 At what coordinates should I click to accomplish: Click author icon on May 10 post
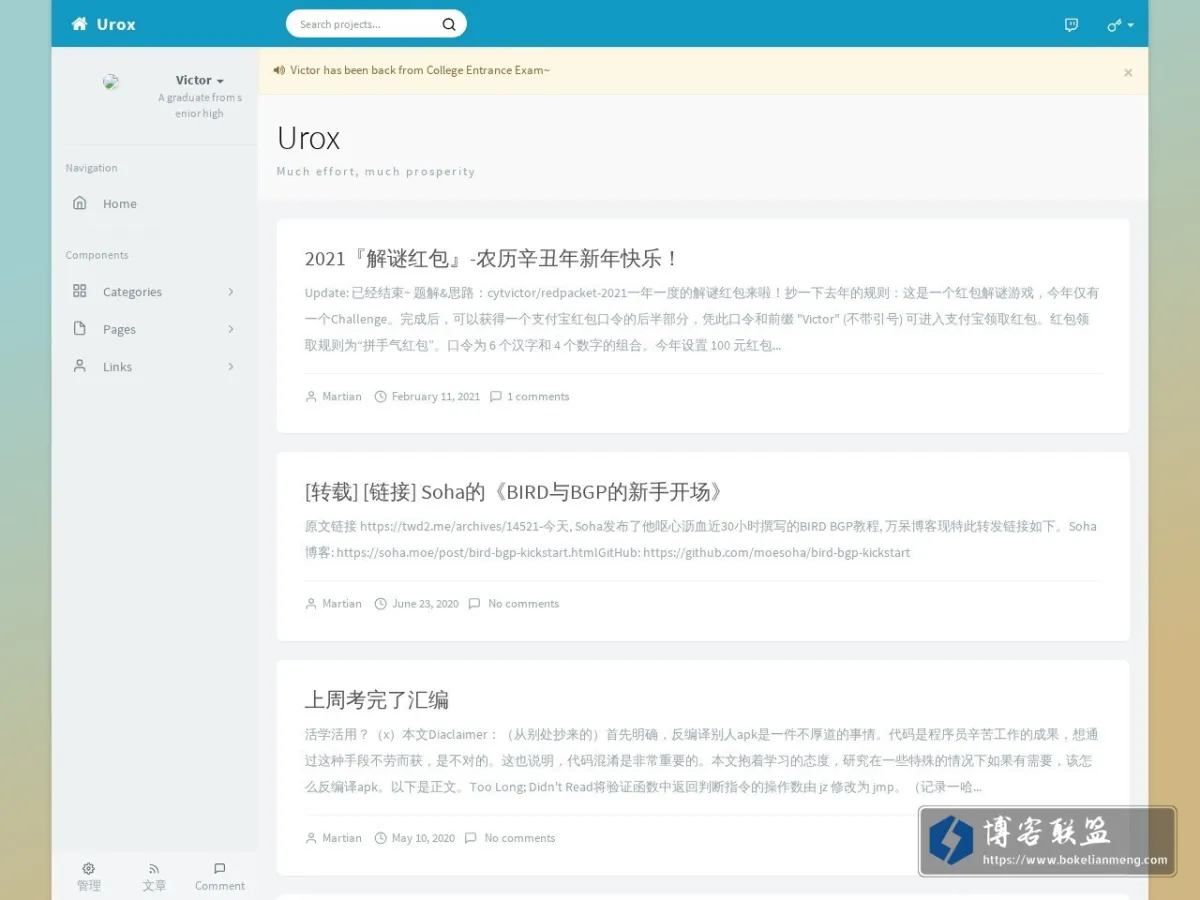point(311,838)
